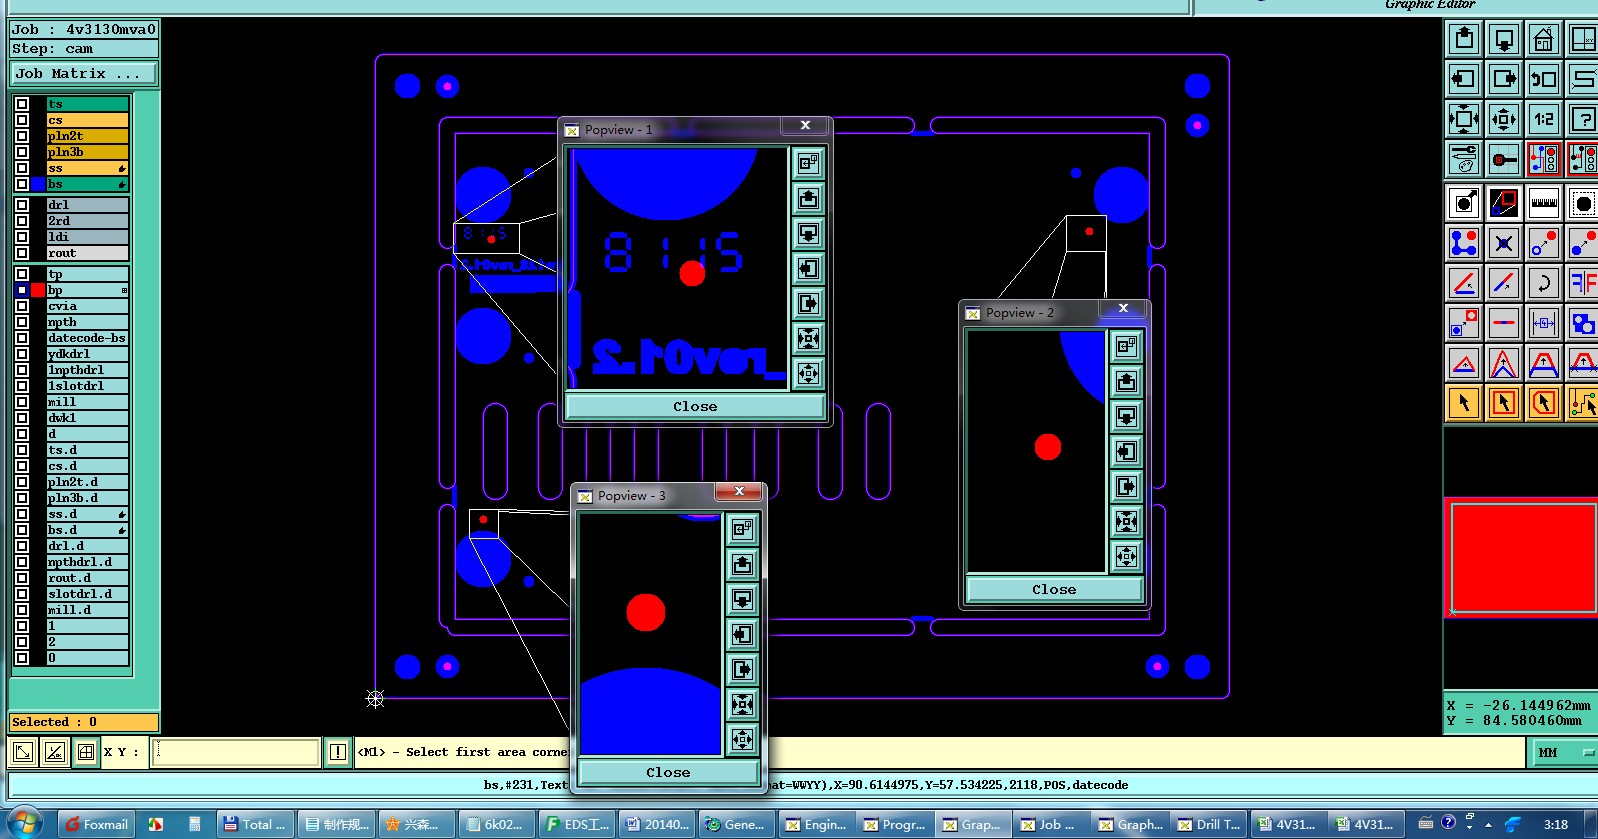Click the ruler measure tool icon

[1544, 203]
